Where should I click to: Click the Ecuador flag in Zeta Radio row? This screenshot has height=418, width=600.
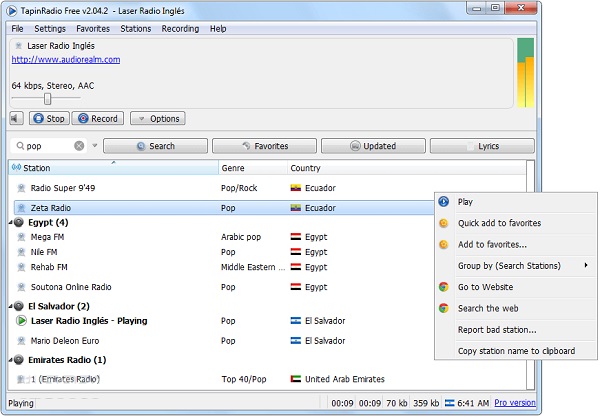(295, 208)
